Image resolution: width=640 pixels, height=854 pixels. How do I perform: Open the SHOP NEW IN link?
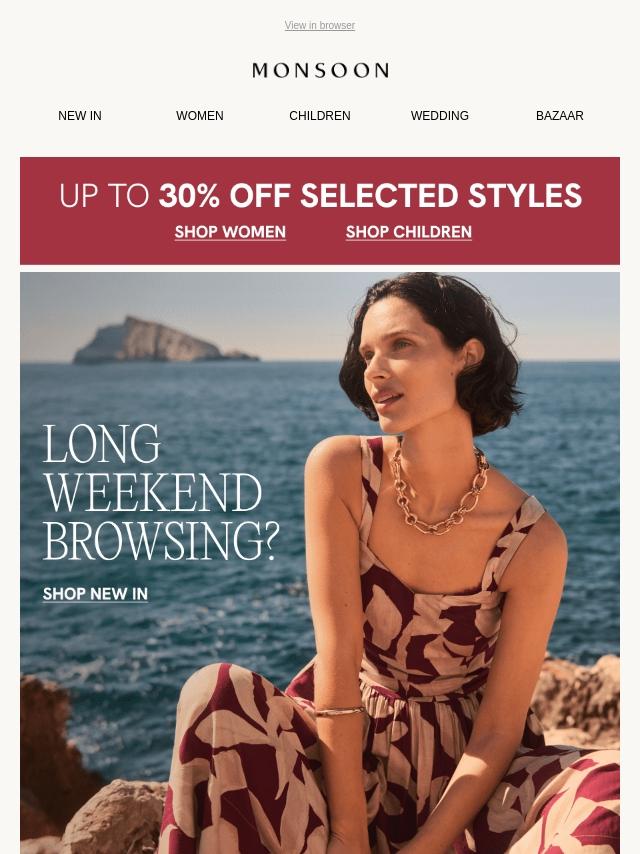[95, 594]
